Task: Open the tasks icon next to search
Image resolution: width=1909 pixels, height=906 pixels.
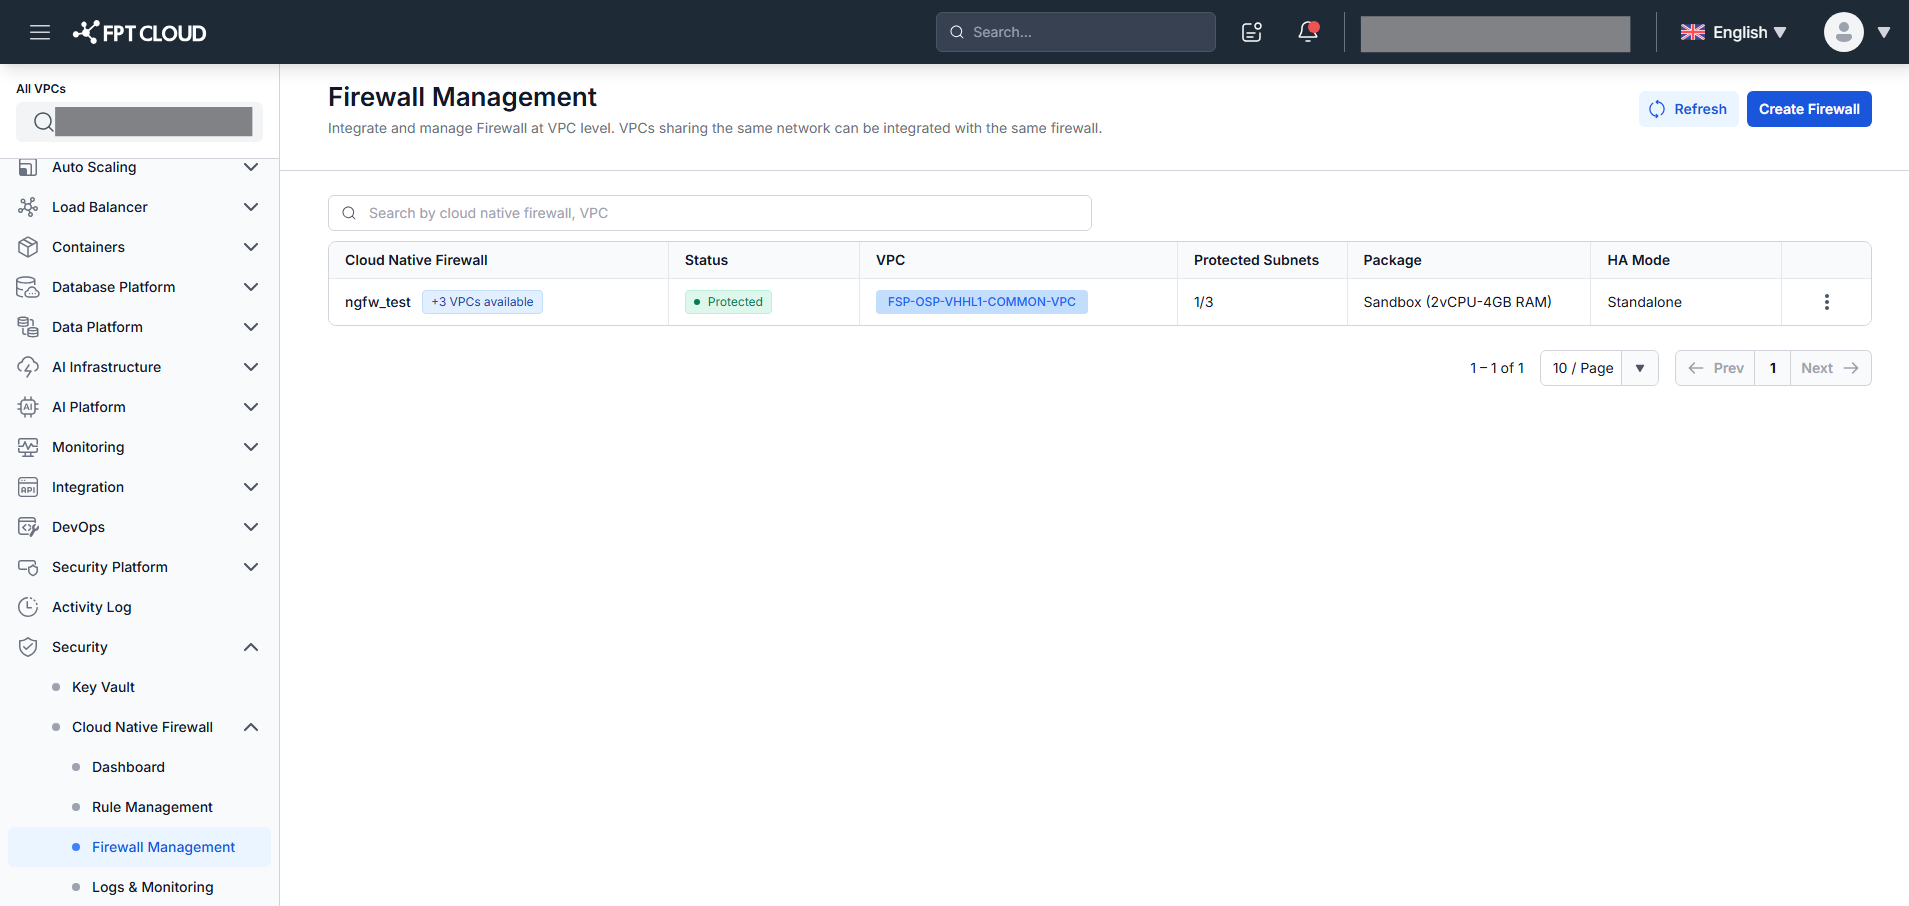Action: point(1252,32)
